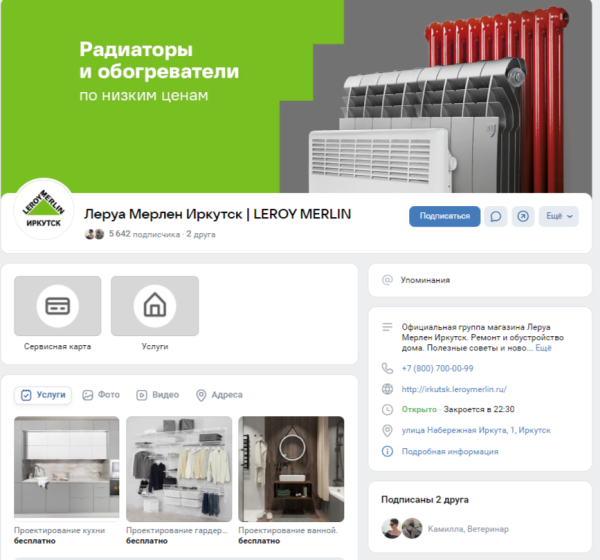Image resolution: width=600 pixels, height=560 pixels.
Task: Open the Проектирование ванной service thumbnail
Action: point(291,468)
